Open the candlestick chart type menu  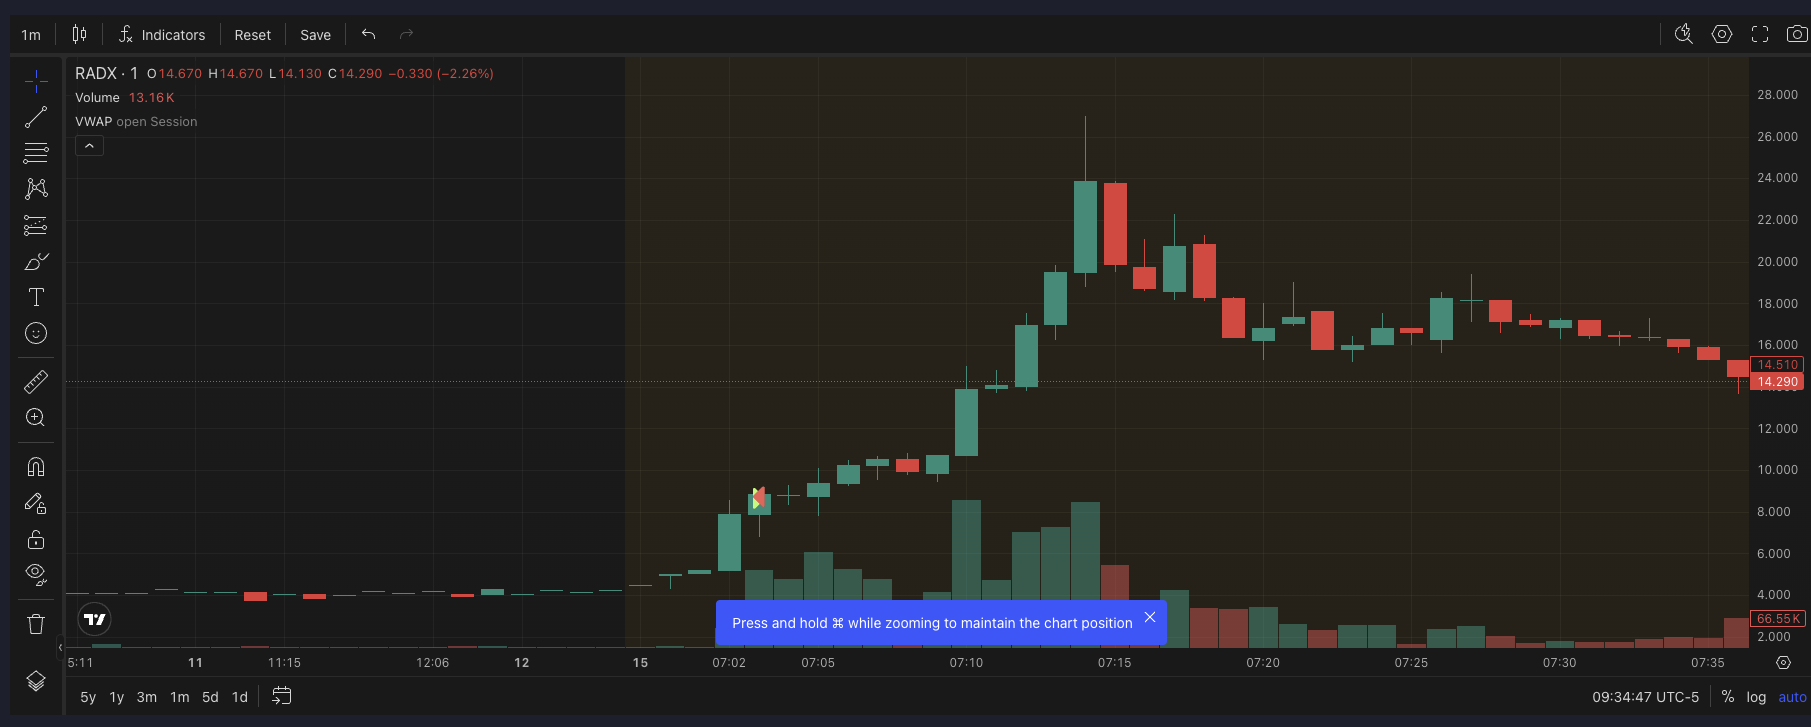coord(79,34)
